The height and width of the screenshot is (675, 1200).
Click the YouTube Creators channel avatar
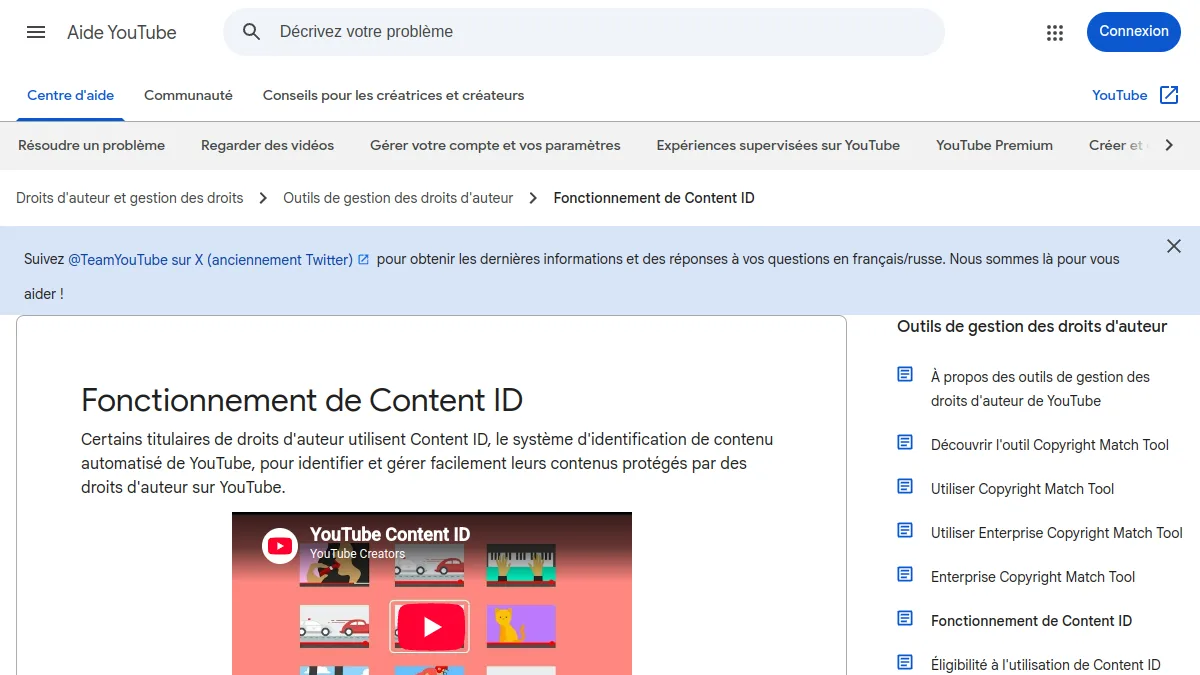pos(280,545)
